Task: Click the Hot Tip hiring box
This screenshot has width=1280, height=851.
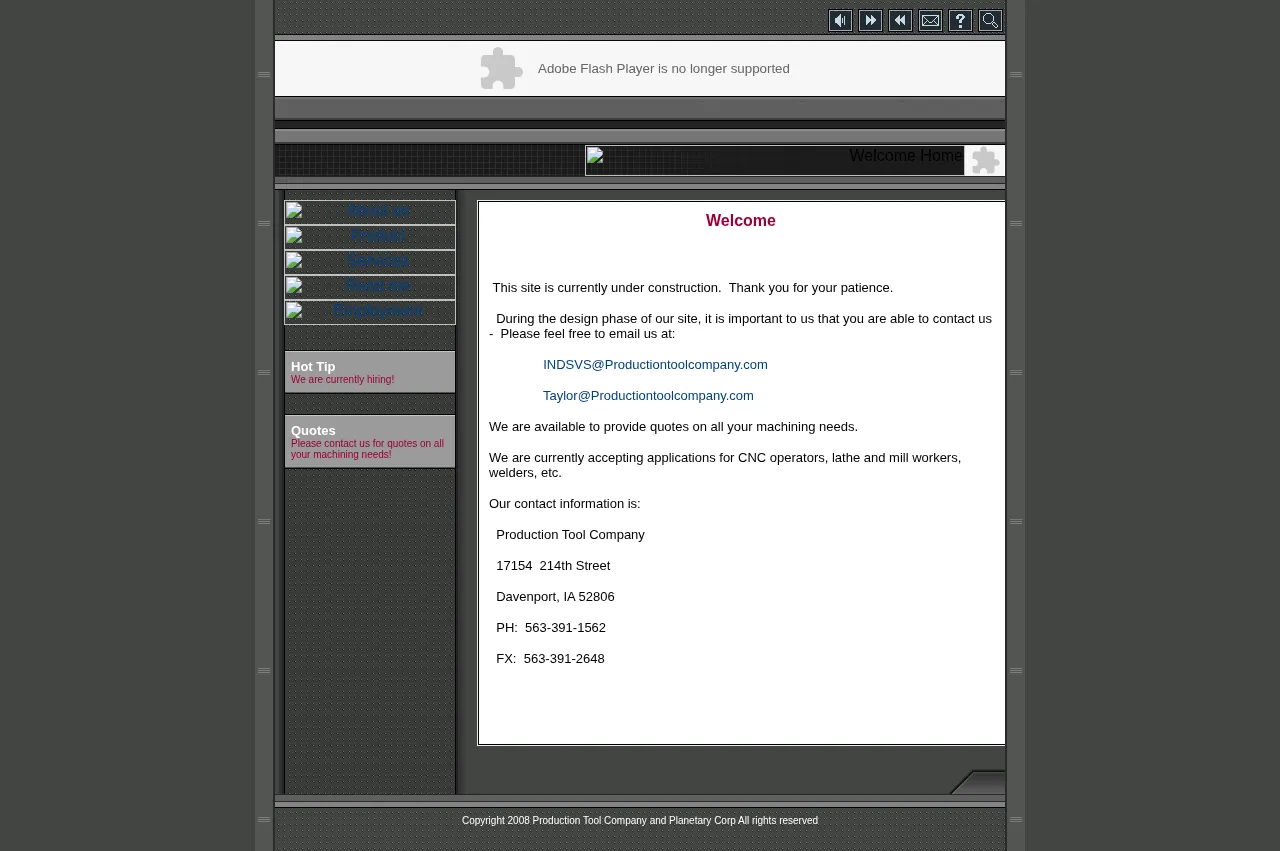Action: [x=370, y=372]
